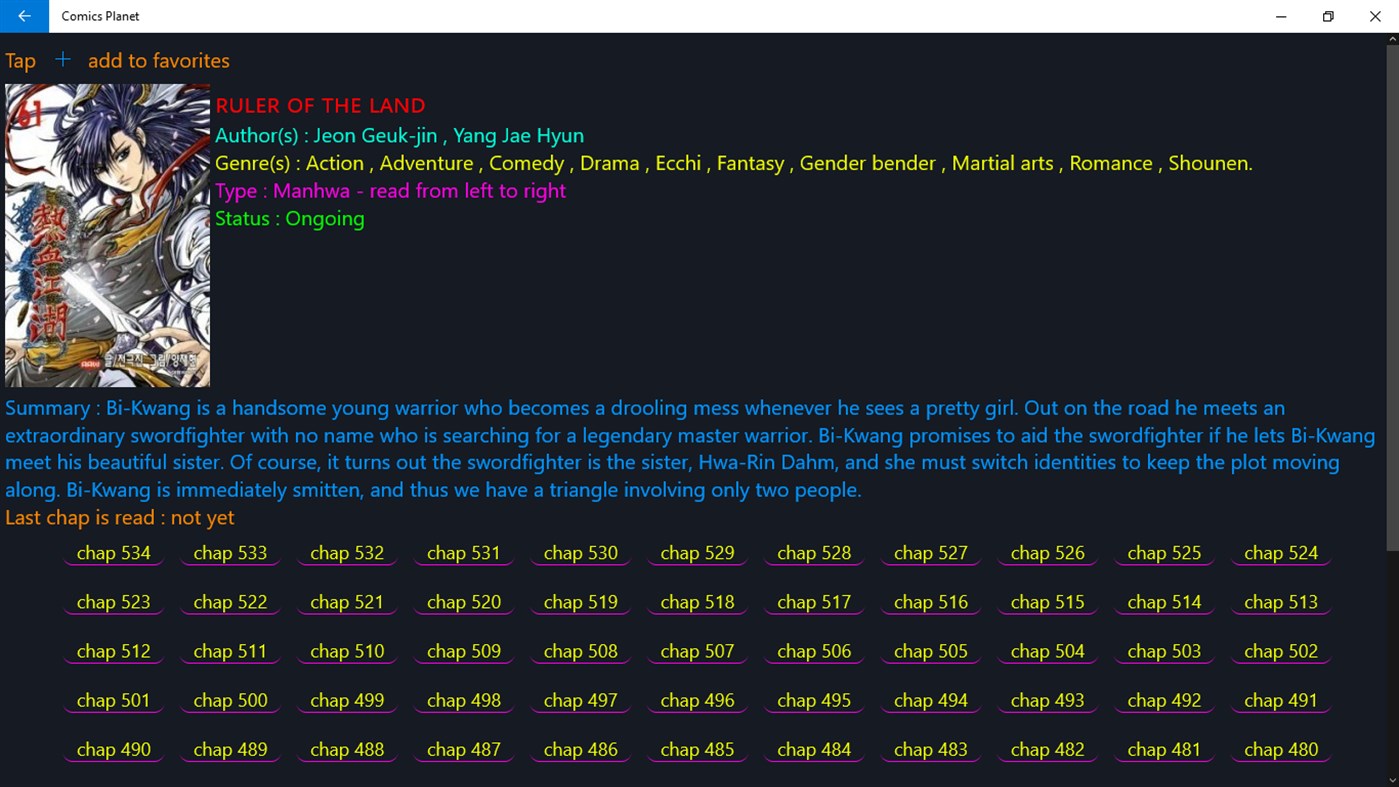Load chap 528

[814, 553]
